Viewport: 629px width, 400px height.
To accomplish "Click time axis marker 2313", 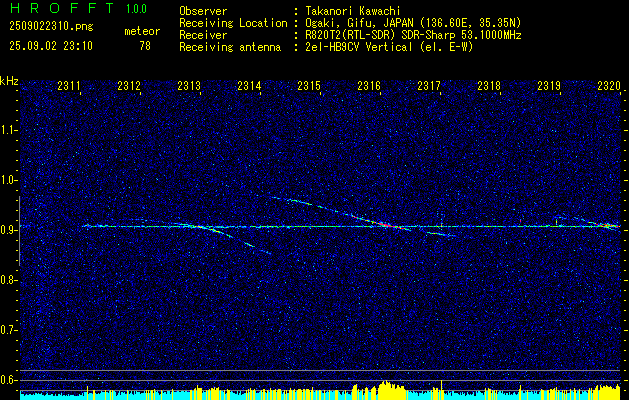I will point(189,85).
